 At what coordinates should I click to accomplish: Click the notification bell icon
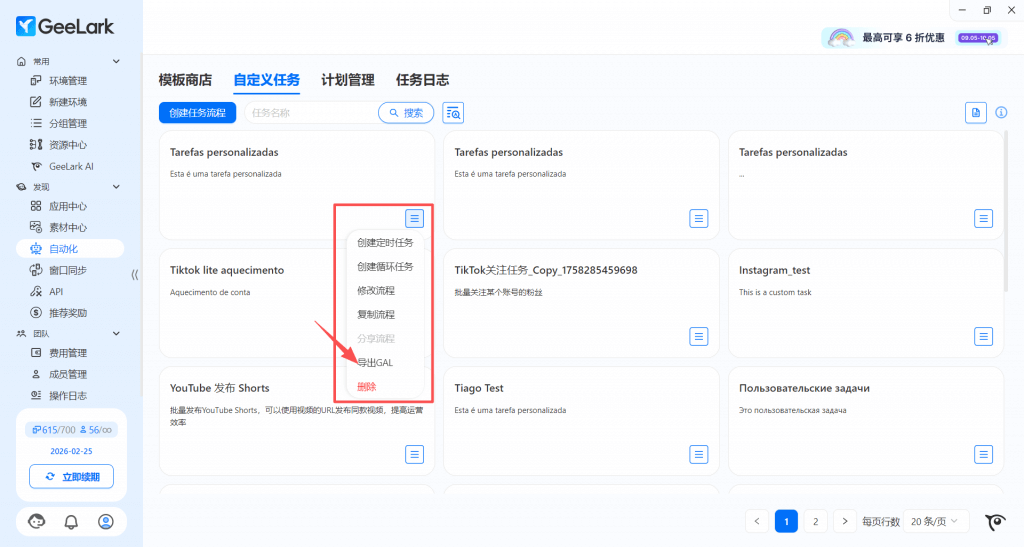(71, 521)
